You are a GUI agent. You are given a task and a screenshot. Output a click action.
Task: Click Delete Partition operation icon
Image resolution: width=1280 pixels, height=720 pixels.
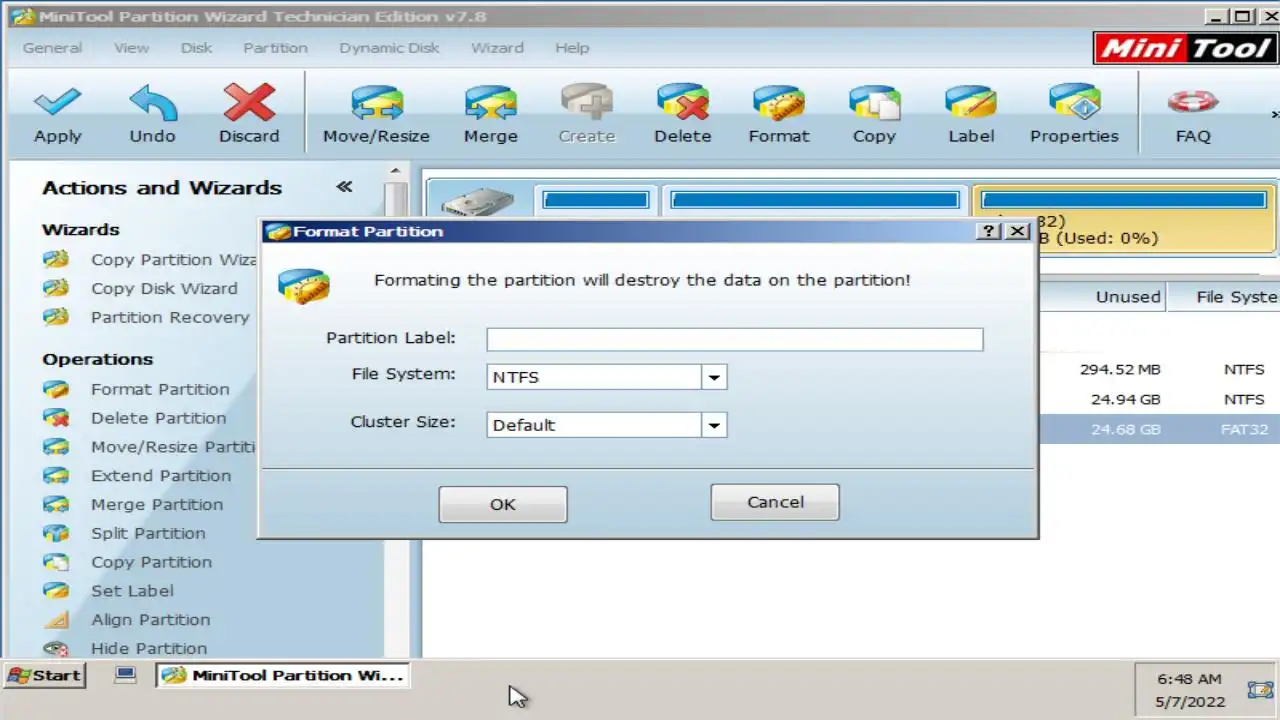[56, 418]
